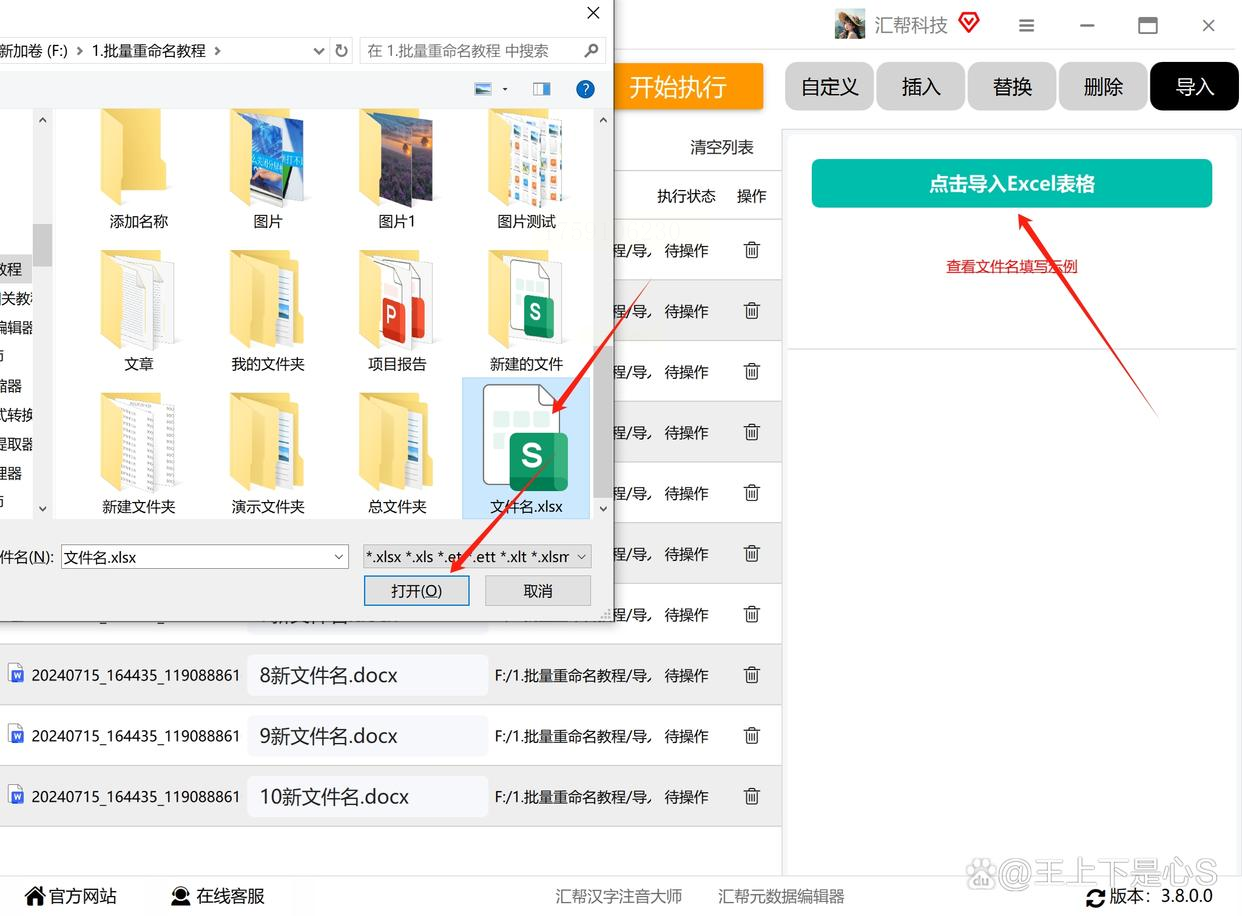The width and height of the screenshot is (1242, 916).
Task: Expand the address path history dropdown
Action: click(x=319, y=50)
